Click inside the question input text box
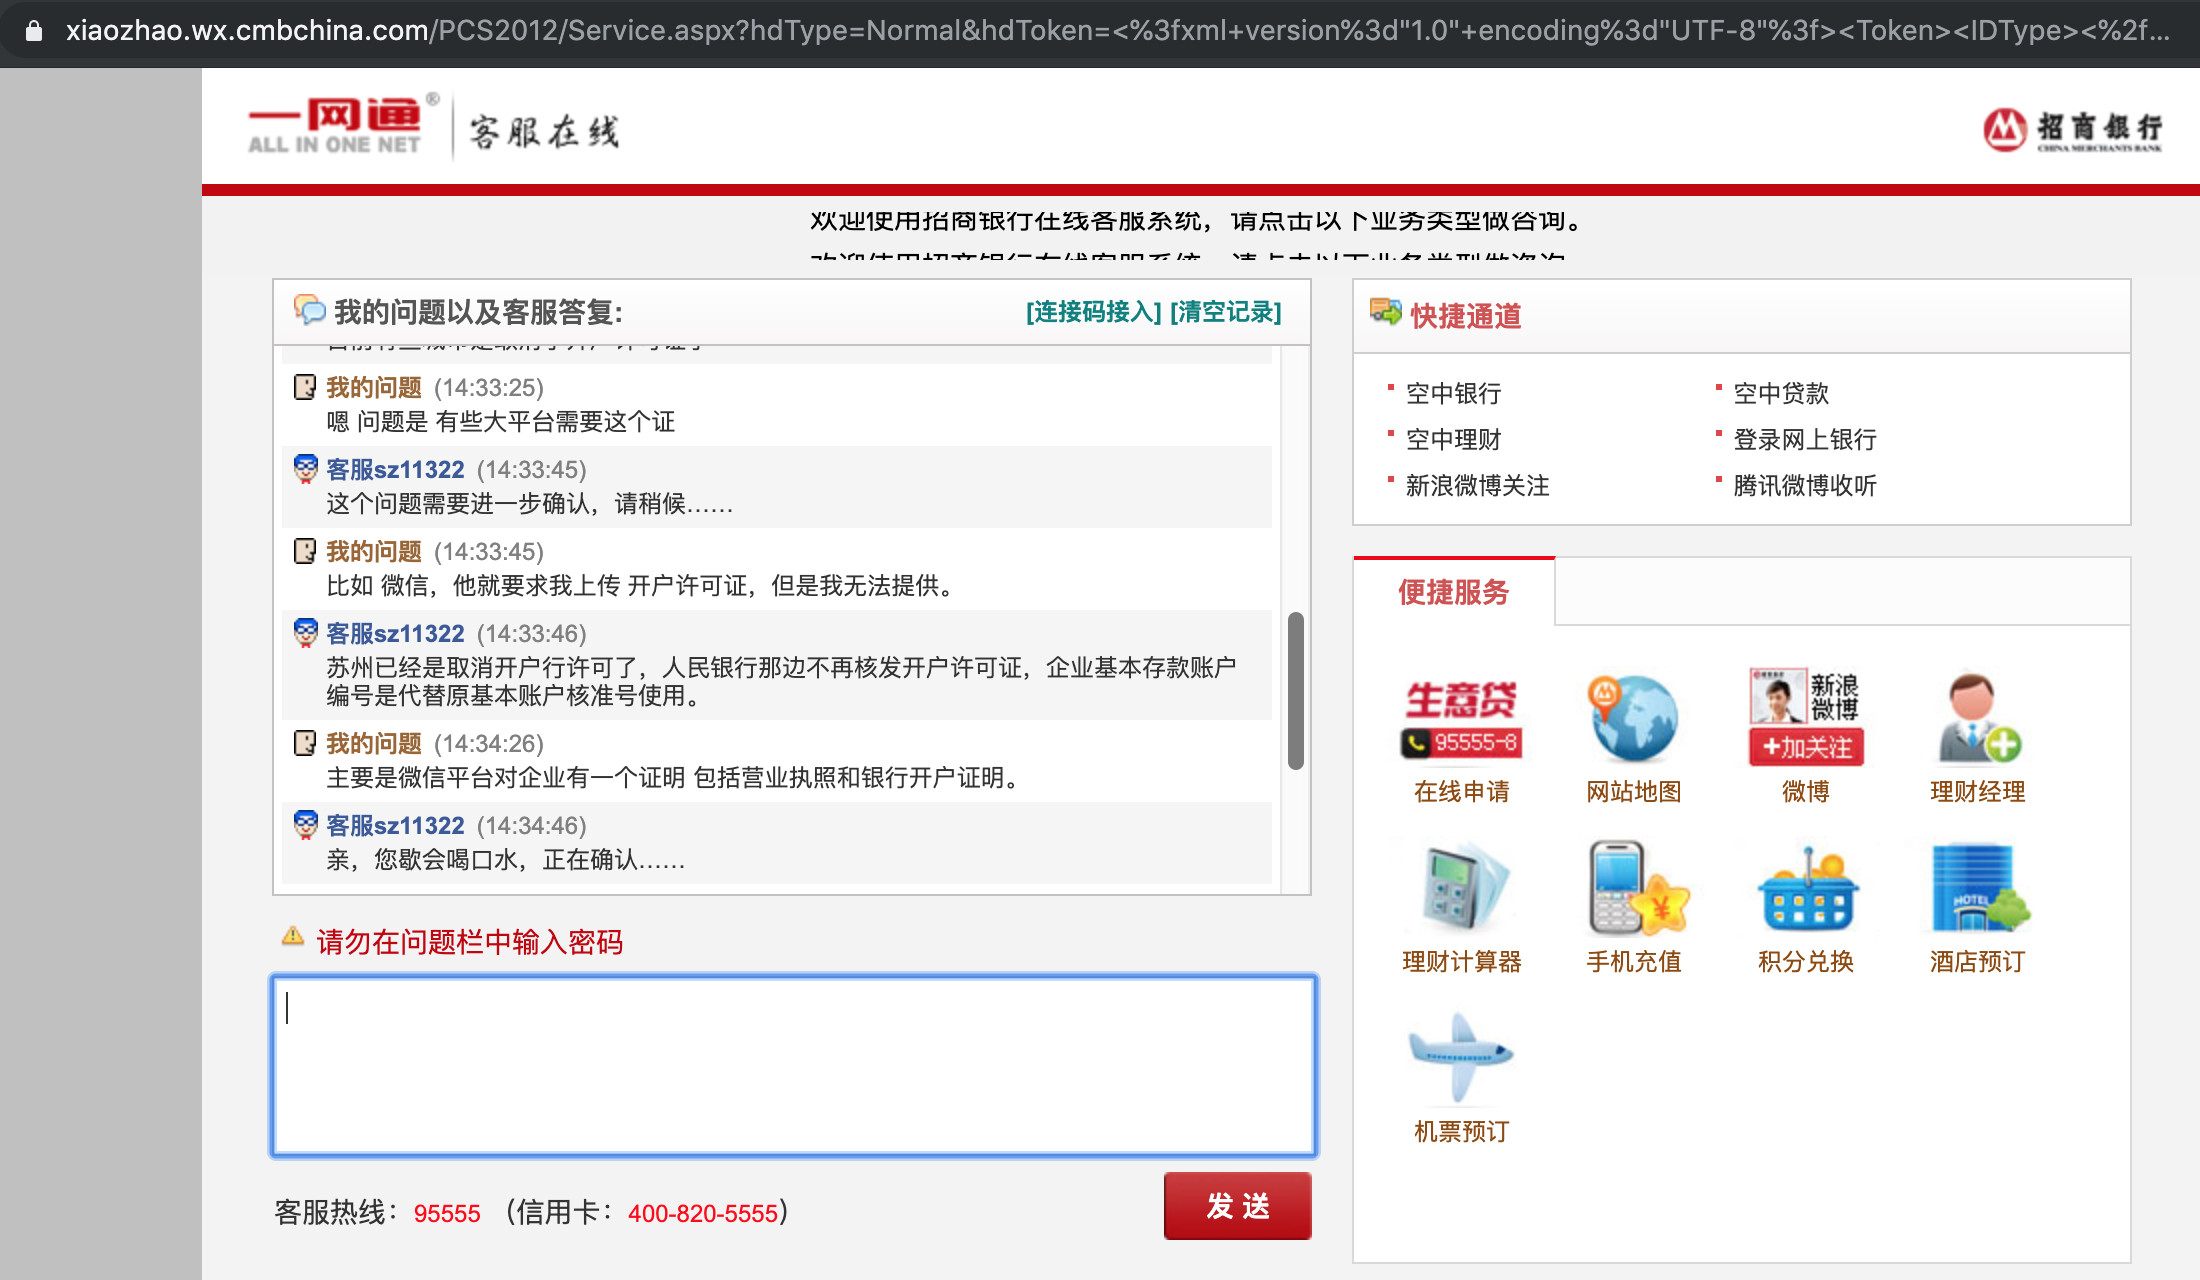Screen dimensions: 2200x1280 (x=794, y=1066)
